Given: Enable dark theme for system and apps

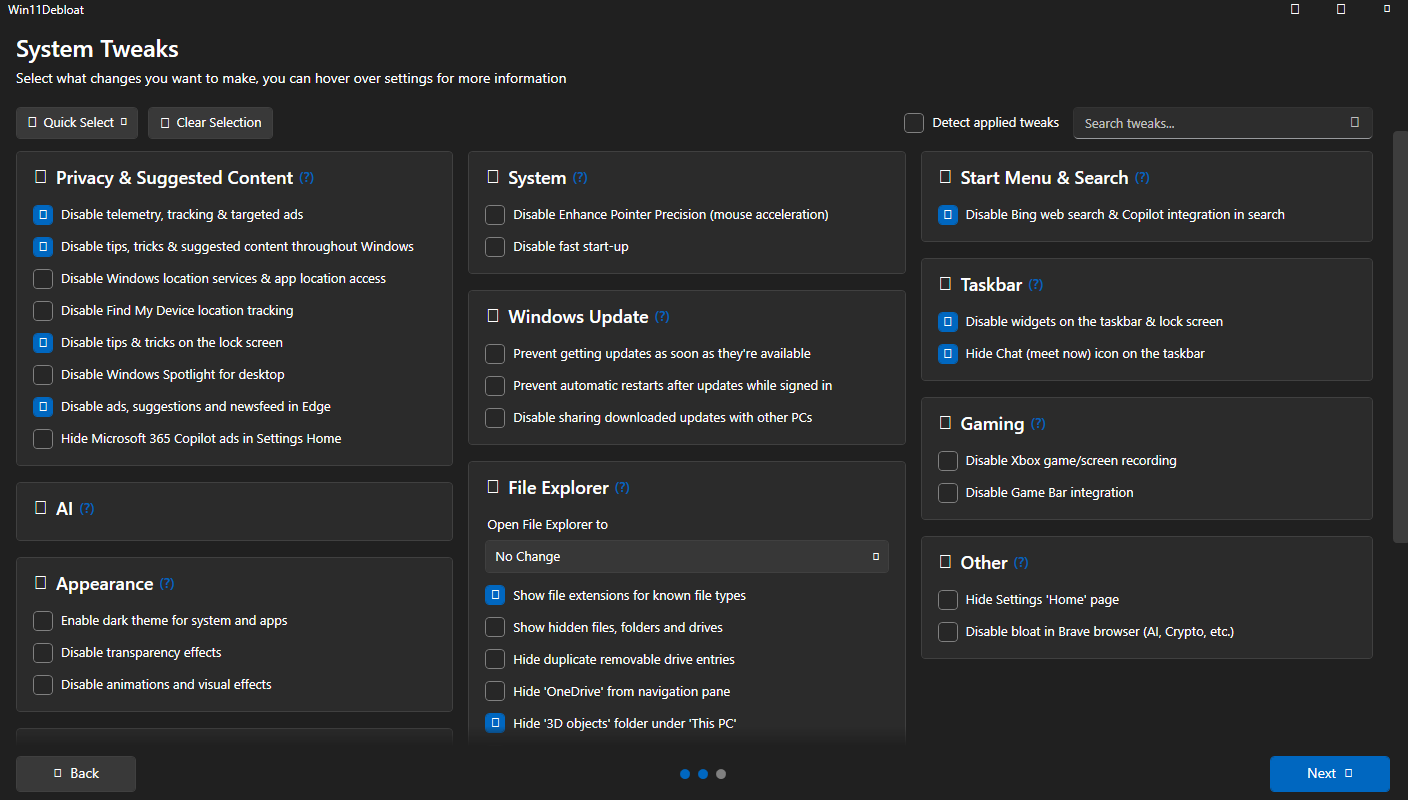Looking at the screenshot, I should click(x=43, y=621).
